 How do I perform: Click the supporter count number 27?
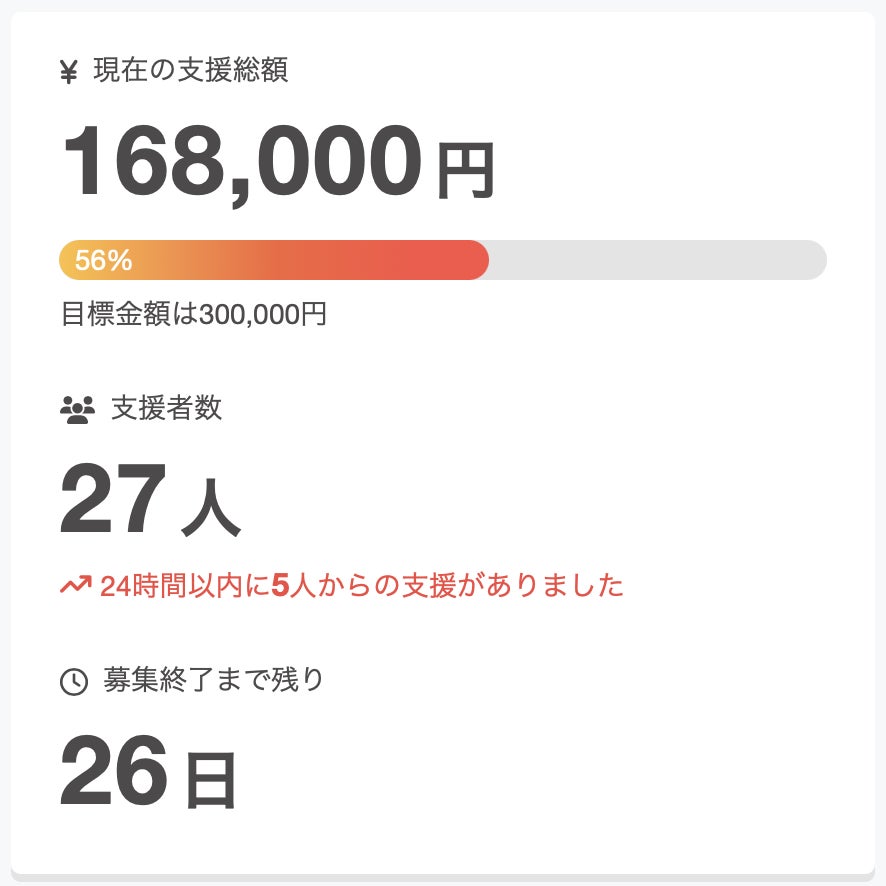(x=112, y=502)
